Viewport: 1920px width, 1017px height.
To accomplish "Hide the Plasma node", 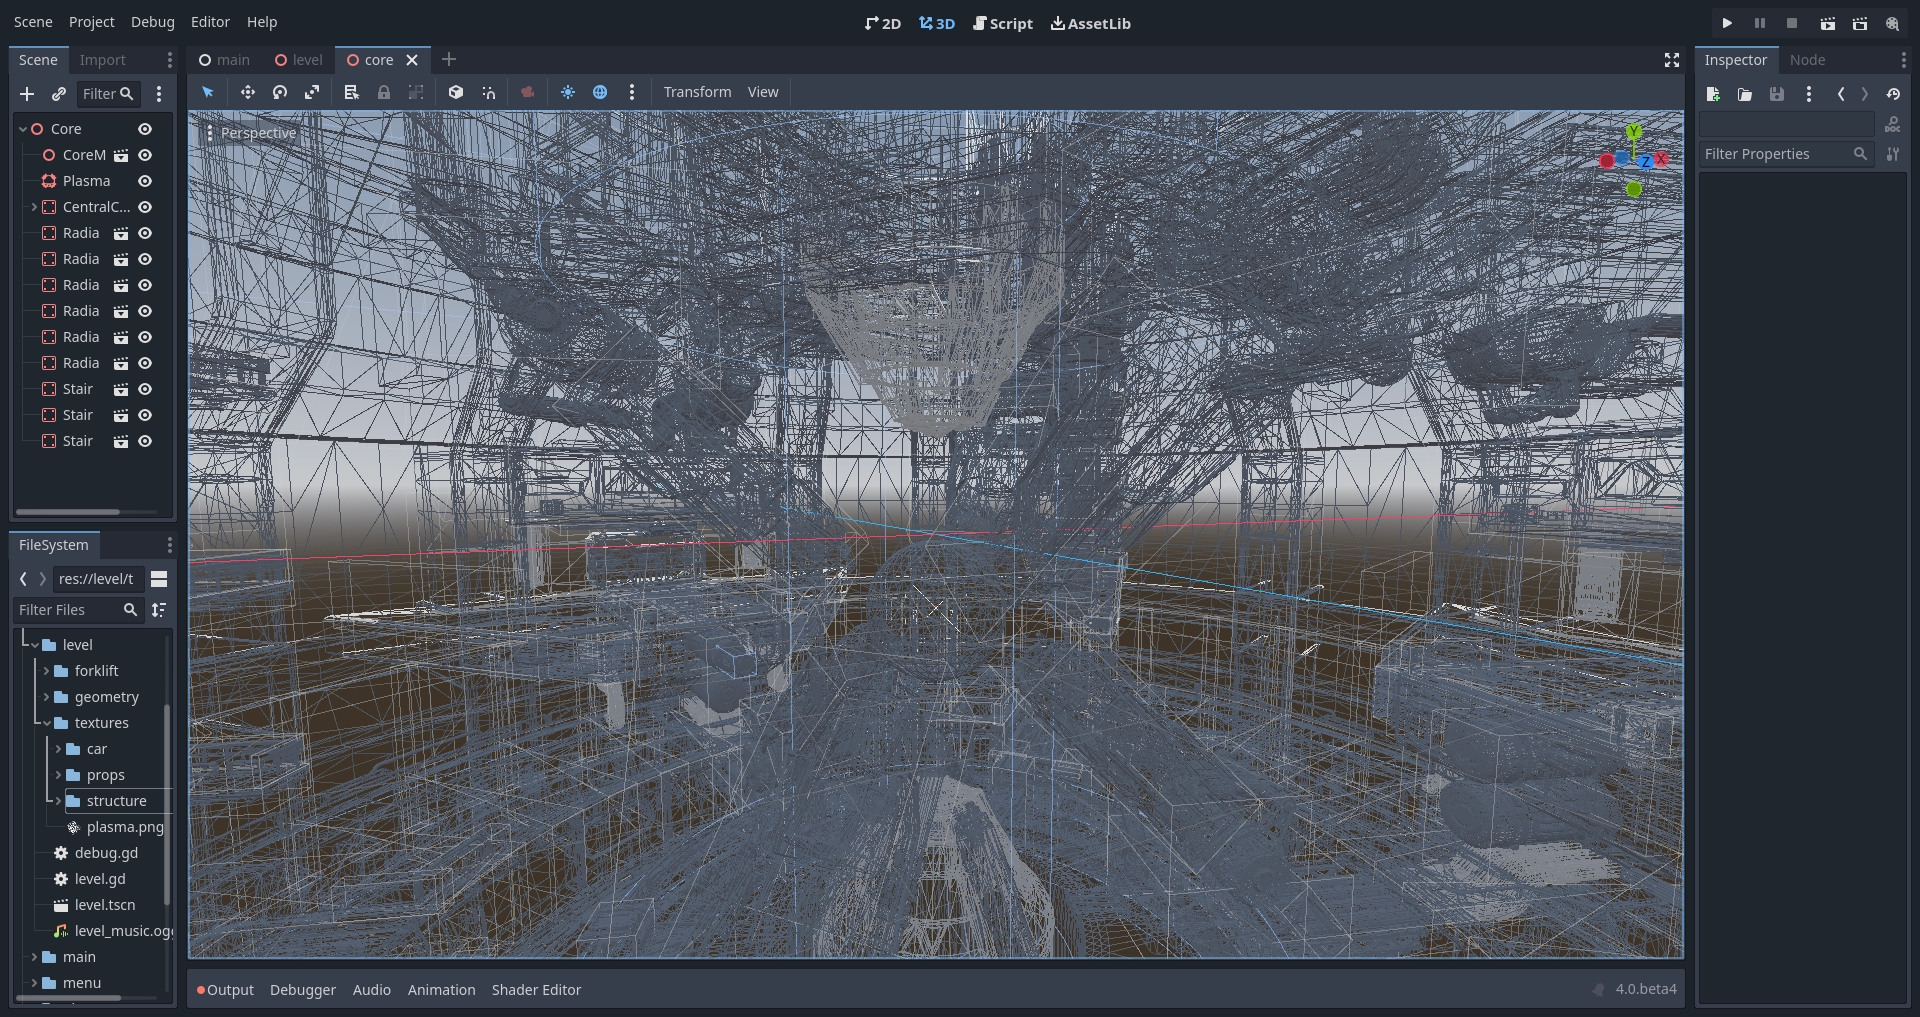I will tap(144, 181).
